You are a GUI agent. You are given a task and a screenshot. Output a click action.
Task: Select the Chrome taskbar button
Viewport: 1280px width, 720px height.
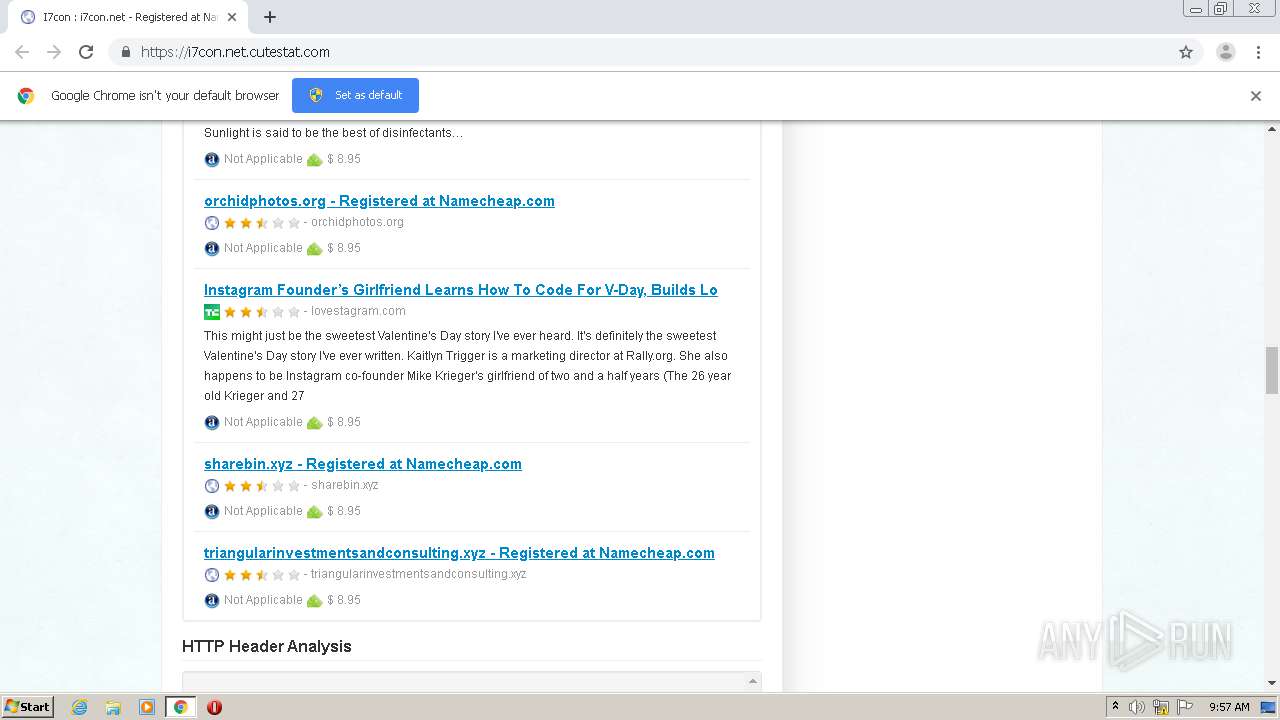click(181, 707)
